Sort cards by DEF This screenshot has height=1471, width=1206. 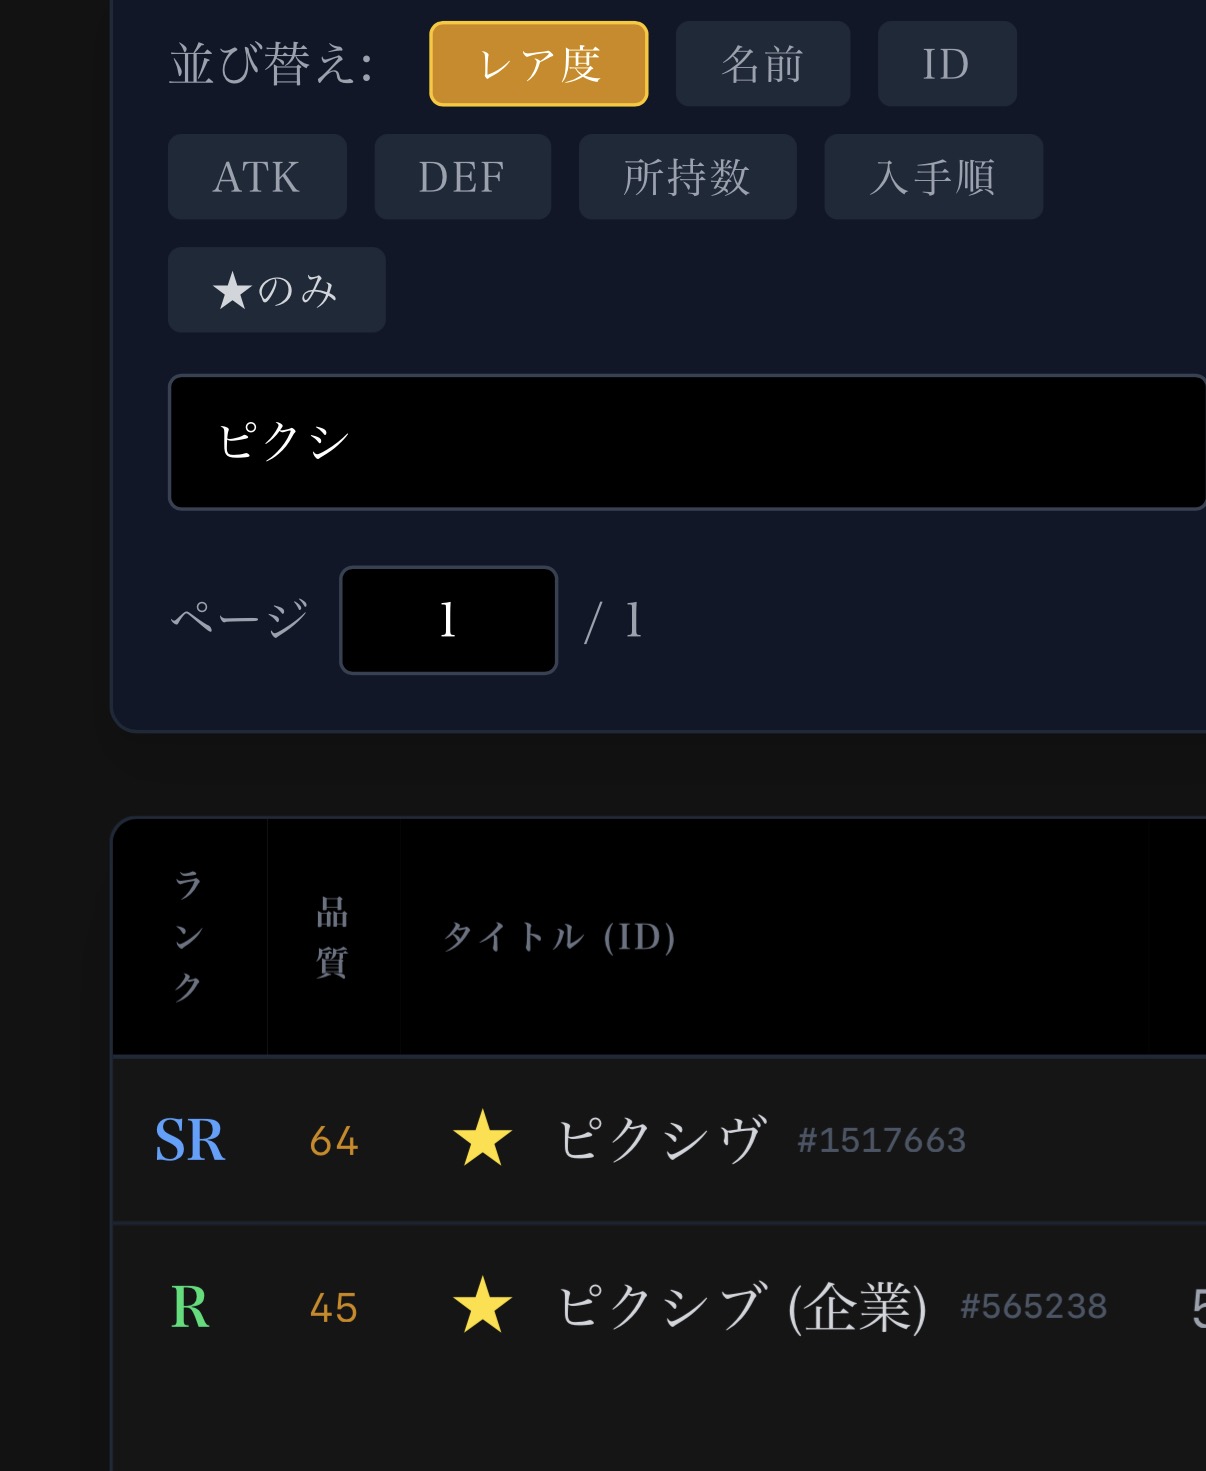click(x=462, y=177)
